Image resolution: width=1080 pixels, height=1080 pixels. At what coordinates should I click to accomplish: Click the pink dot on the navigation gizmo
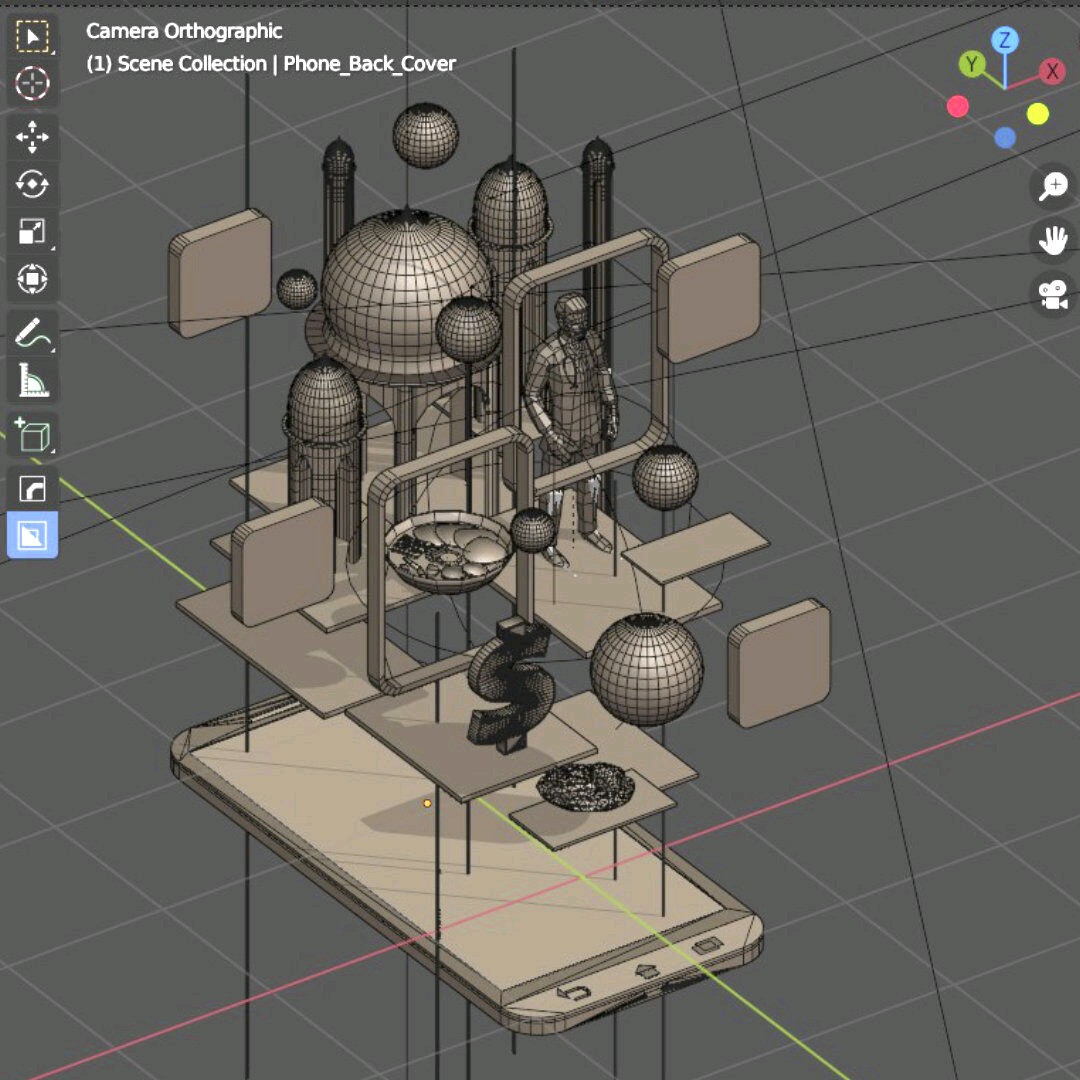958,106
